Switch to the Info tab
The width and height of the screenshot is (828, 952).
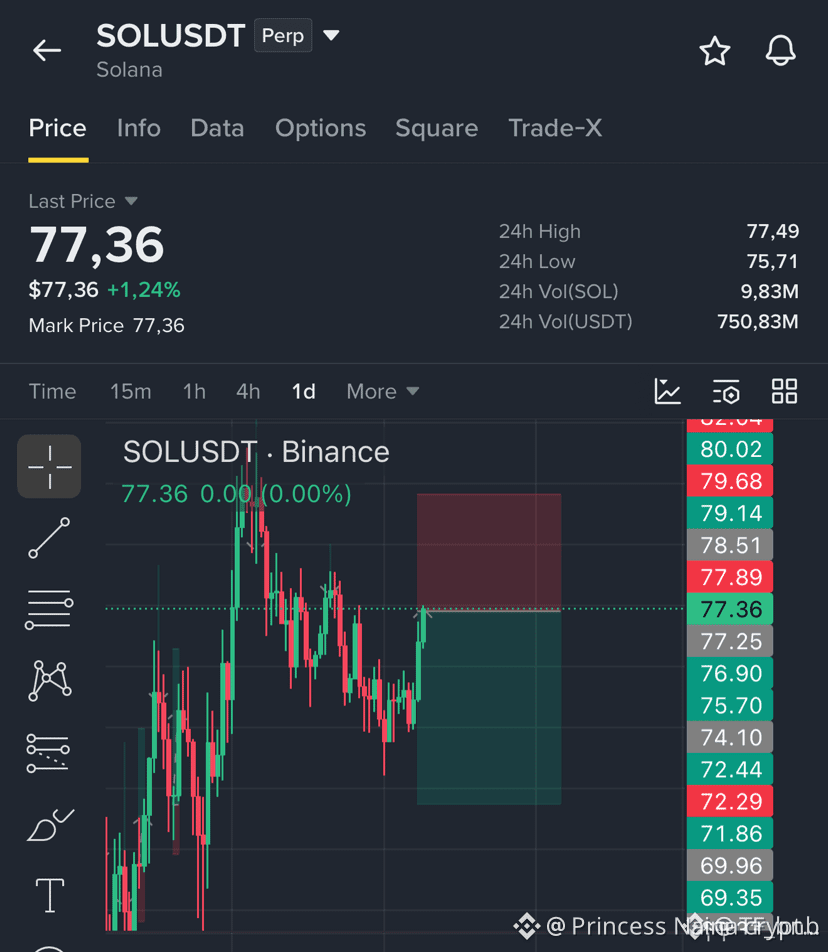(x=138, y=128)
